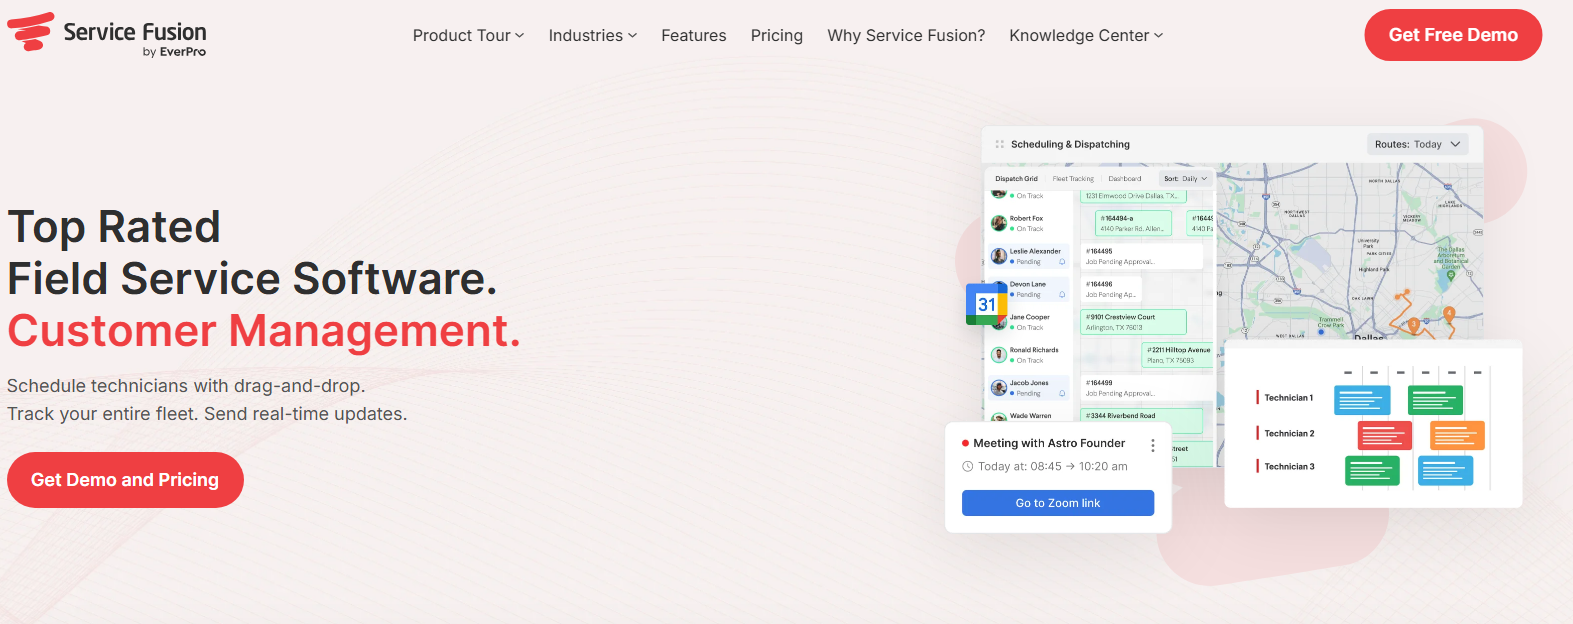Click the green job card for Technician 1
Screen dimensions: 1573x624
pyautogui.click(x=1435, y=400)
